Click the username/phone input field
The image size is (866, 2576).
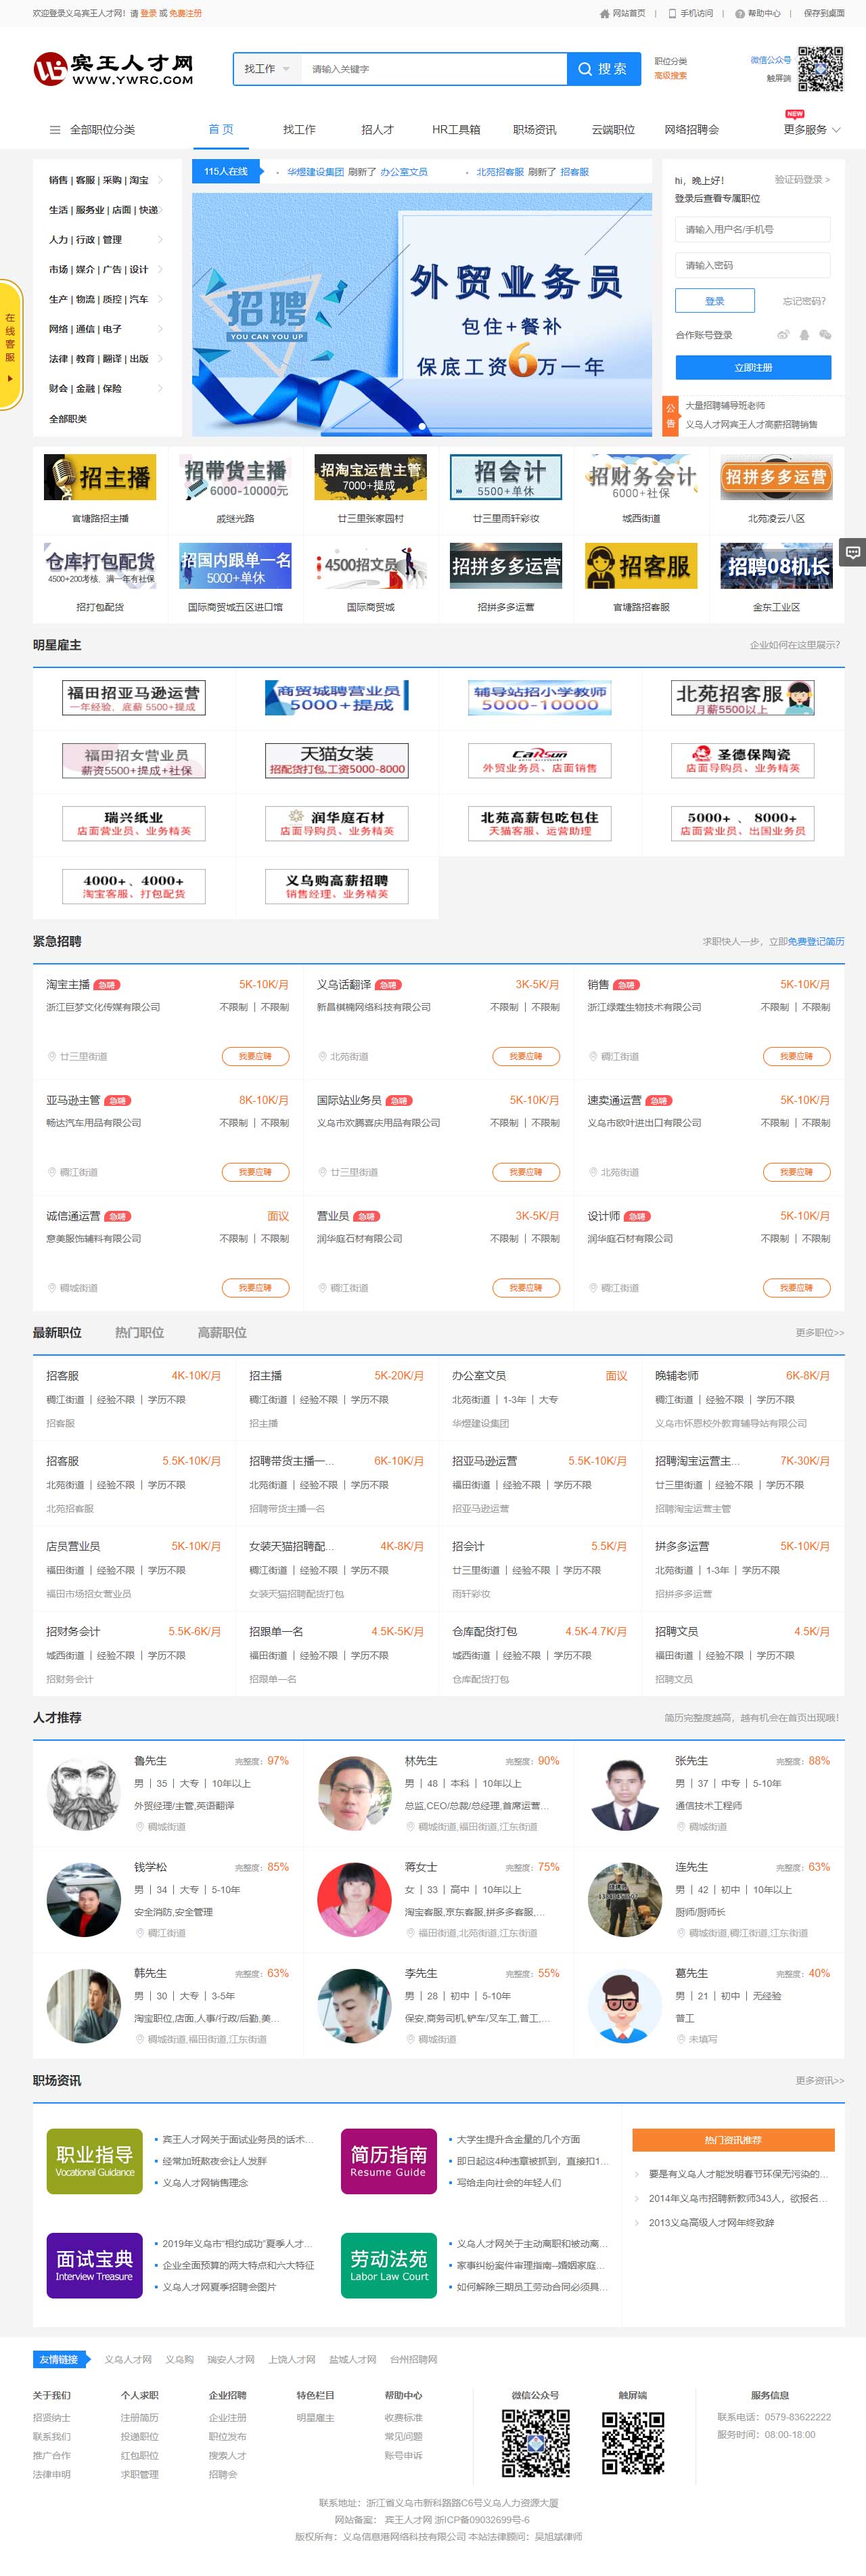tap(752, 230)
